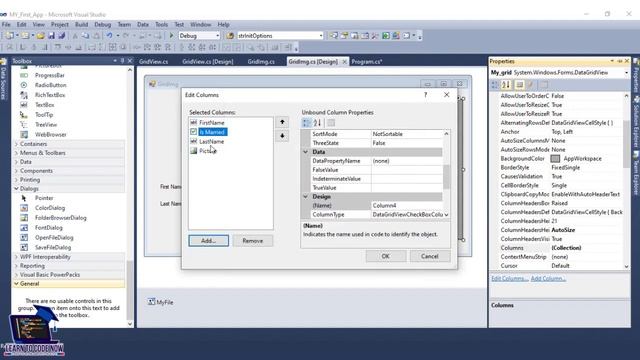Click the (Name) Column4 value field

click(x=407, y=206)
